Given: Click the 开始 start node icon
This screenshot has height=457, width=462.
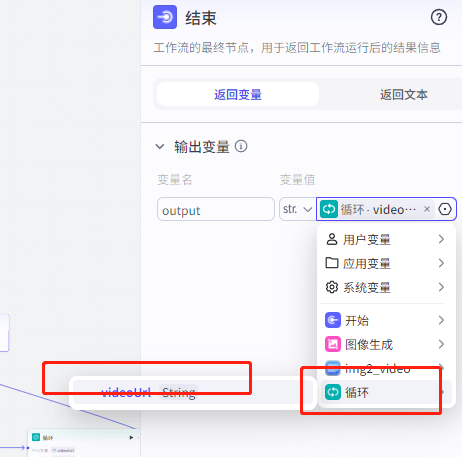Looking at the screenshot, I should [x=333, y=320].
